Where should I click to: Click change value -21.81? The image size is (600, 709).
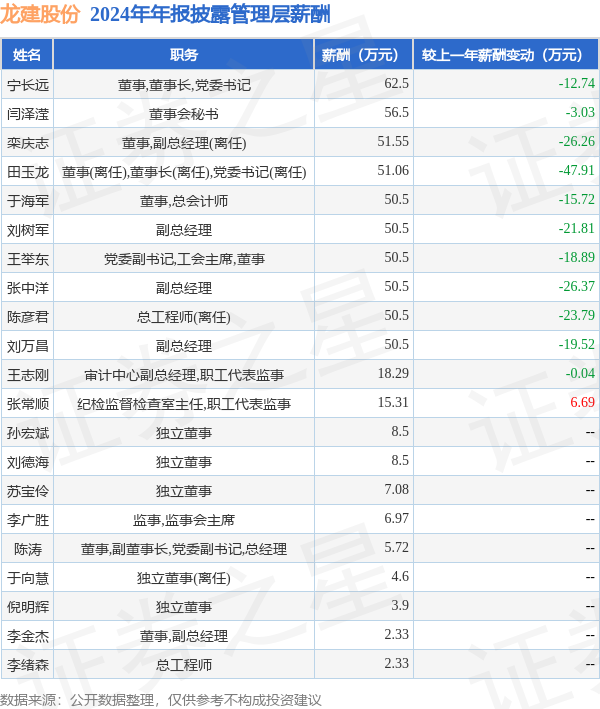(576, 228)
